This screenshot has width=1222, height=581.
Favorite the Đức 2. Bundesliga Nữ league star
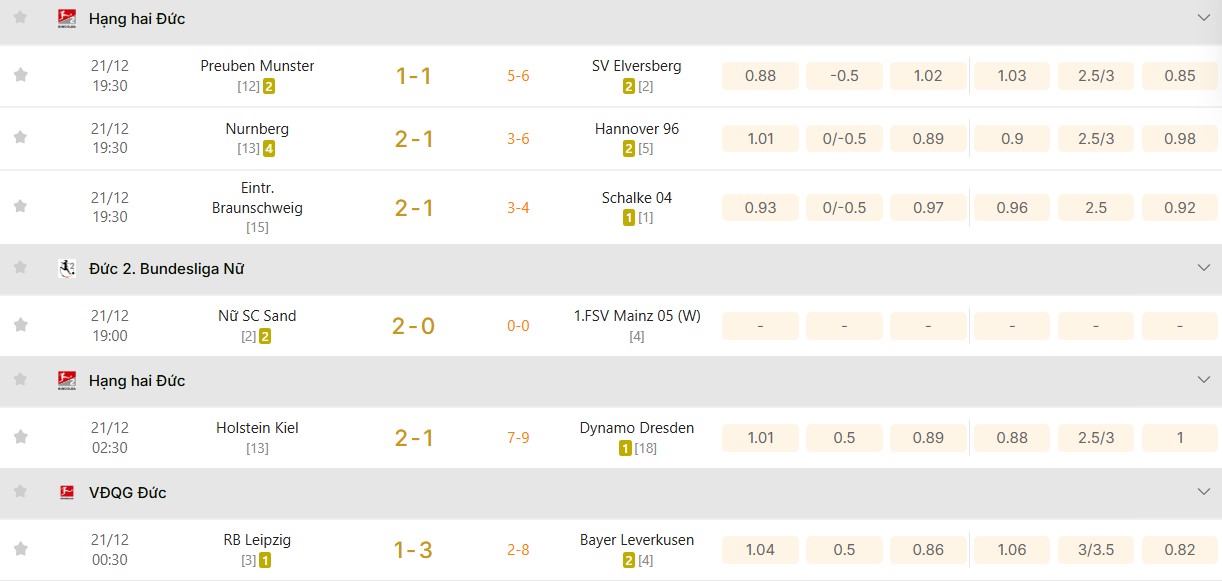(x=21, y=268)
